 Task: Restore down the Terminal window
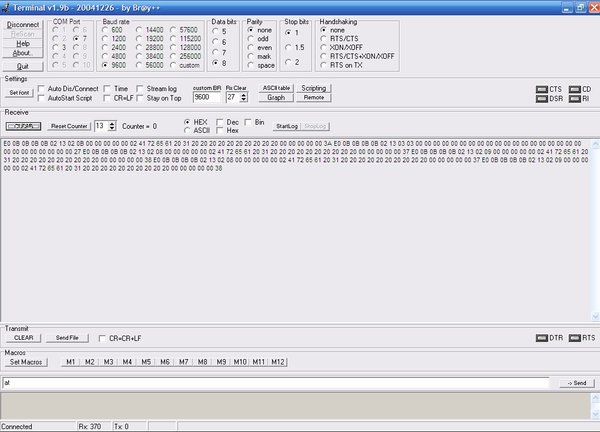tap(580, 7)
